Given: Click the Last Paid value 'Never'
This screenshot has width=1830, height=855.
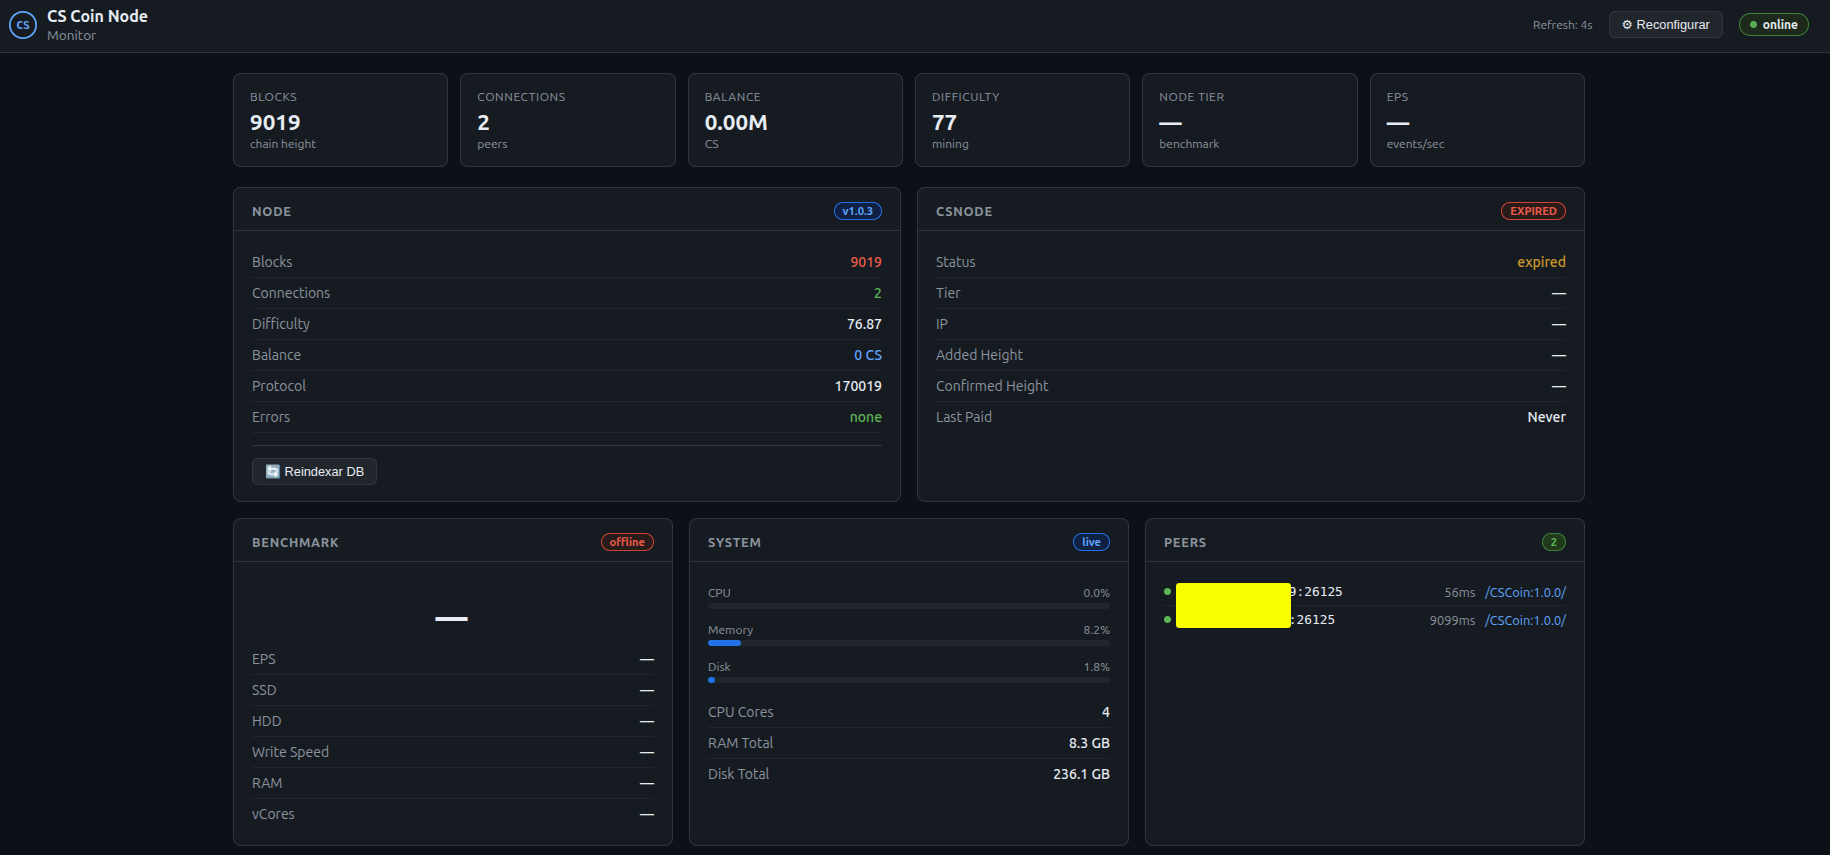Looking at the screenshot, I should point(1546,417).
